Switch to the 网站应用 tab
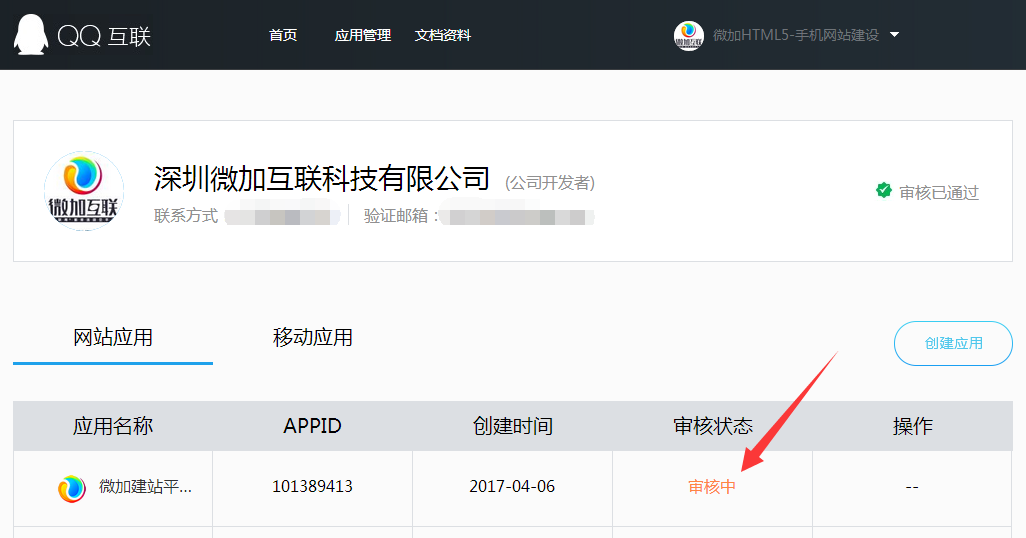 click(113, 337)
